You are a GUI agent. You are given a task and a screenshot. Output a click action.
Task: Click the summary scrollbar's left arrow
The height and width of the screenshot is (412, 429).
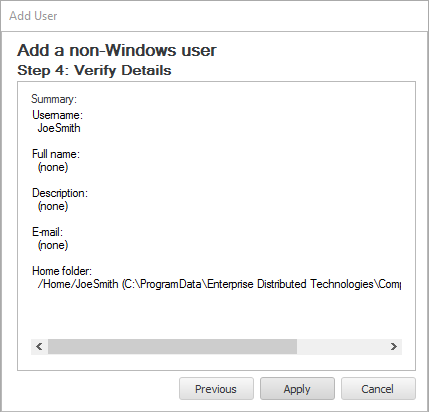coord(39,347)
